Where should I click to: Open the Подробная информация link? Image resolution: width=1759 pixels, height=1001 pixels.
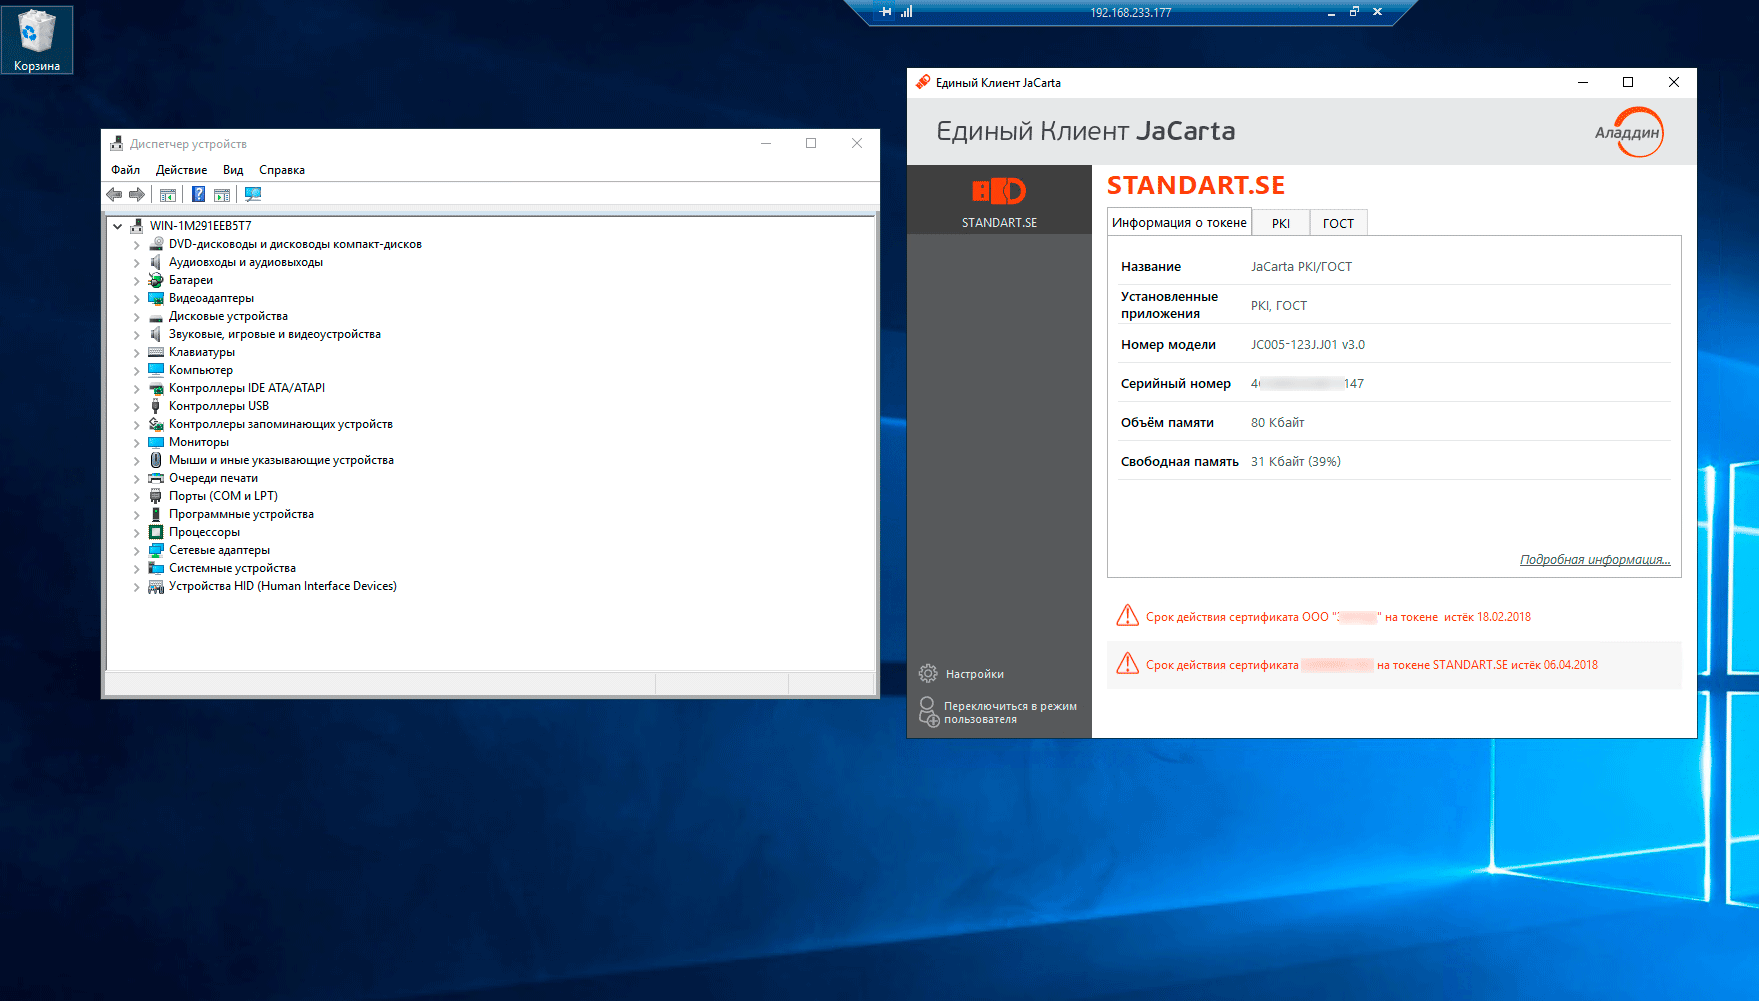click(1594, 560)
